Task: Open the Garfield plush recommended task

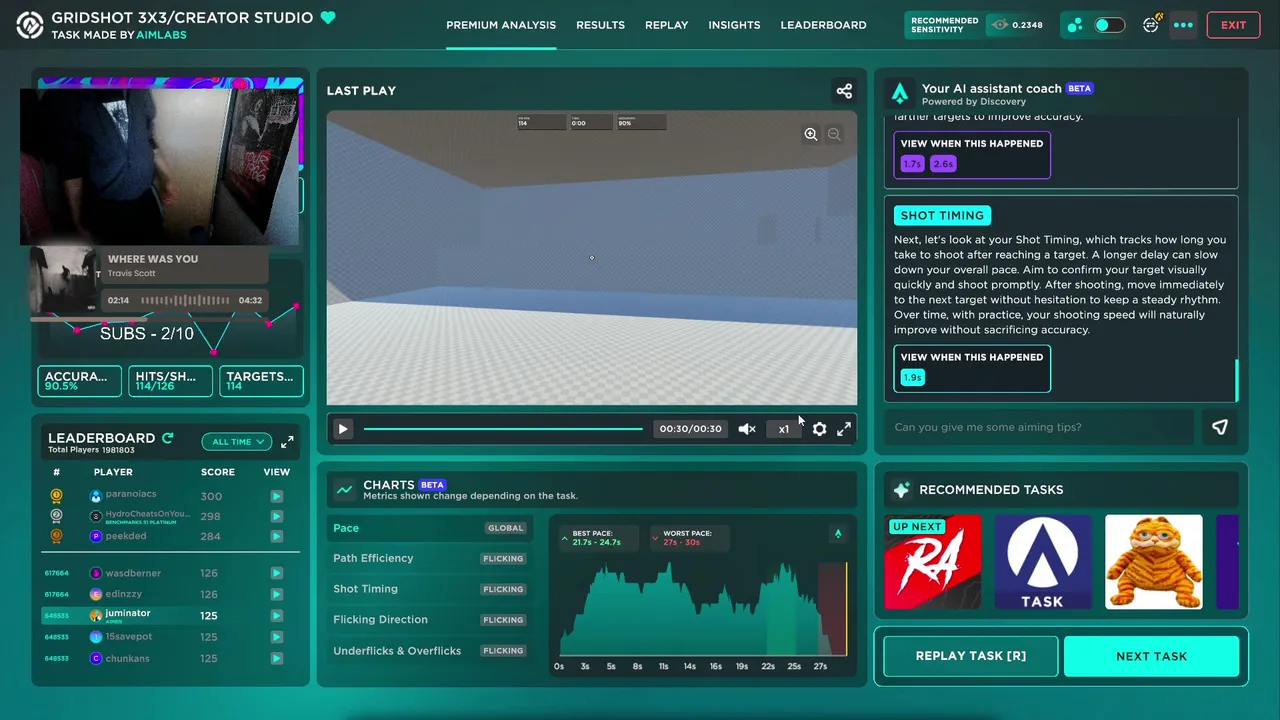Action: coord(1153,562)
